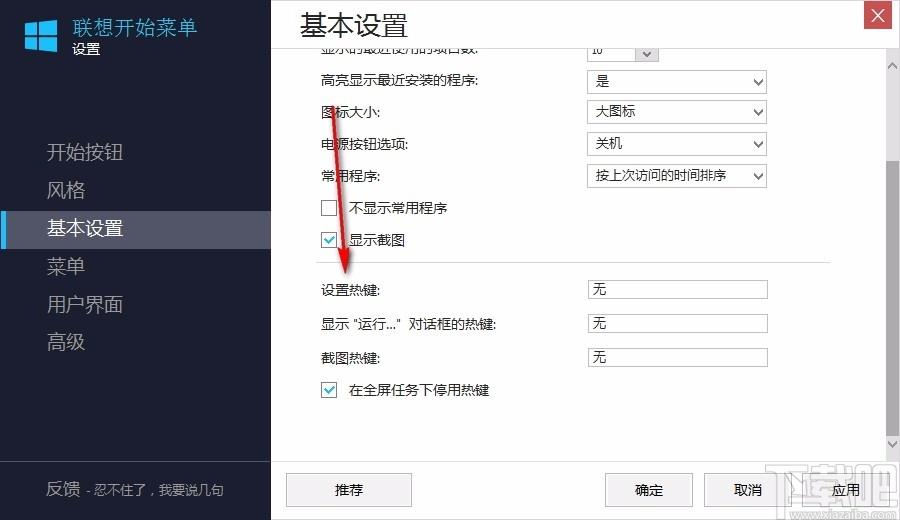Click the 基本设置 page heading
Screen dimensions: 900x520
pos(354,26)
